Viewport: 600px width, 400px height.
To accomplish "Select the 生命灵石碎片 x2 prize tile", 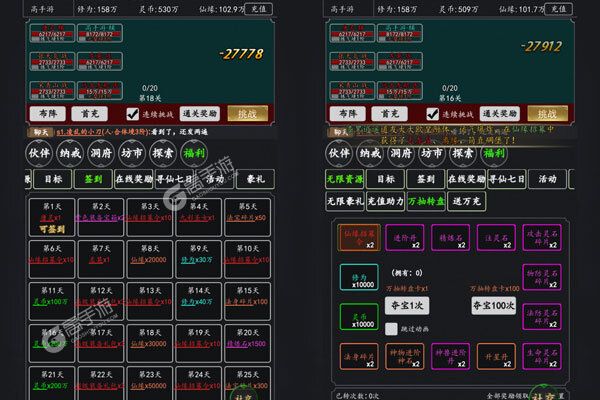I will coord(542,356).
